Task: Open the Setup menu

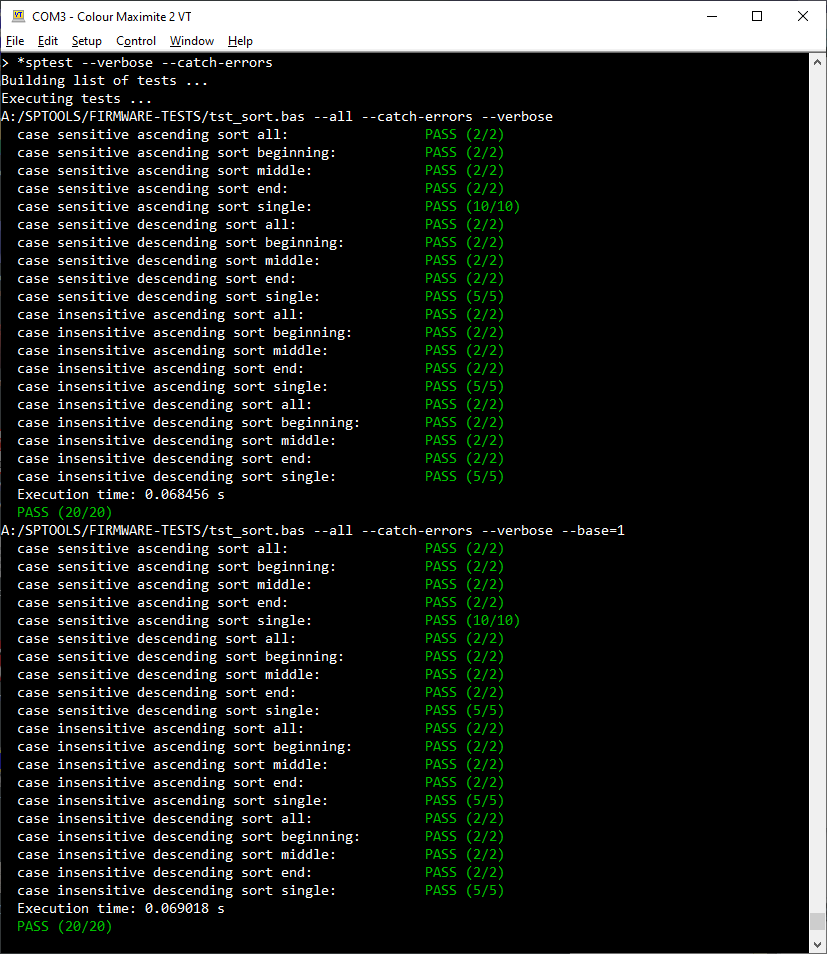Action: pos(86,41)
